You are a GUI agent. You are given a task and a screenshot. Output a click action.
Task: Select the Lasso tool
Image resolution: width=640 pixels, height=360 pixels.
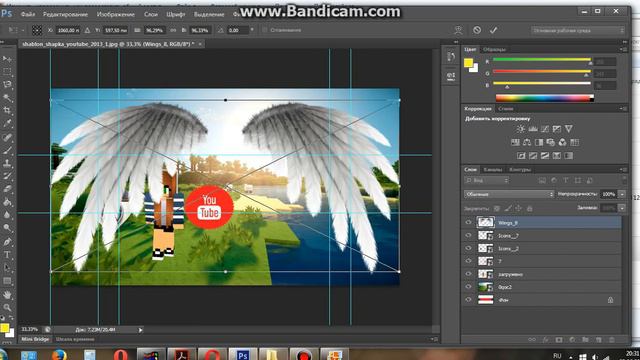pyautogui.click(x=7, y=84)
